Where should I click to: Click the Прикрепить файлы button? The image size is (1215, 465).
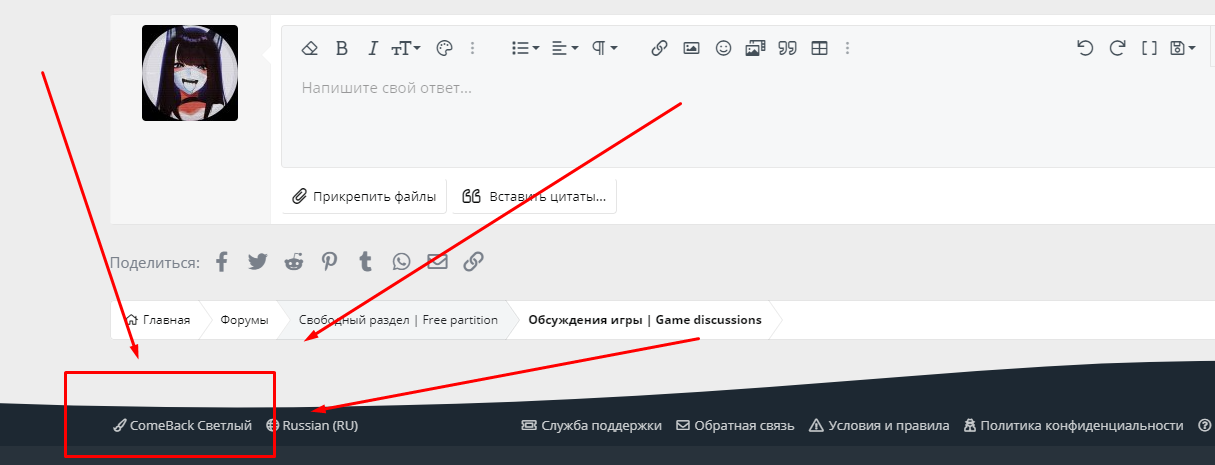tap(364, 197)
